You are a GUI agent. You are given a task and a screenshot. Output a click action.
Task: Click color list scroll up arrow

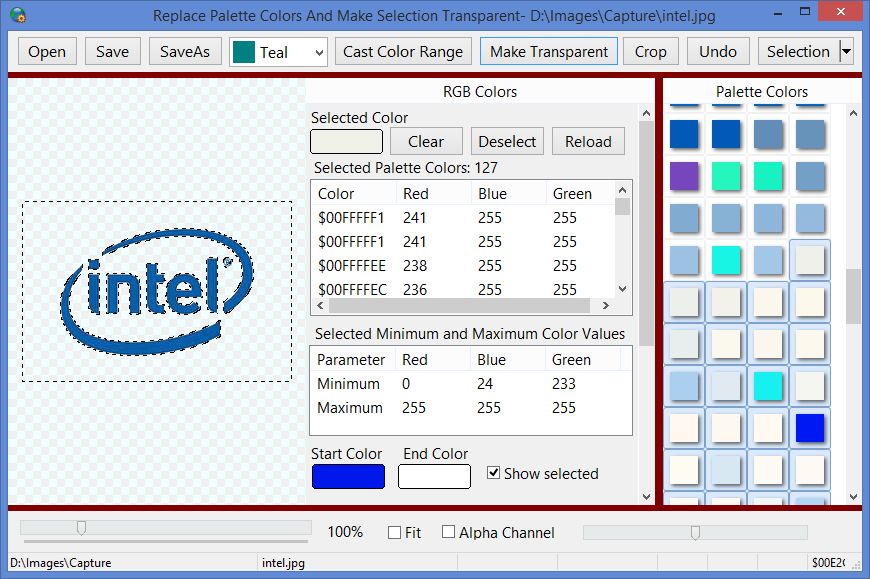[623, 190]
